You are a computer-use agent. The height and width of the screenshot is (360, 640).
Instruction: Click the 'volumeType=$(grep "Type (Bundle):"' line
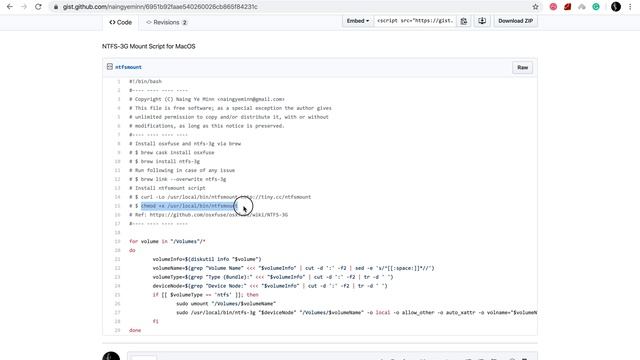click(273, 277)
